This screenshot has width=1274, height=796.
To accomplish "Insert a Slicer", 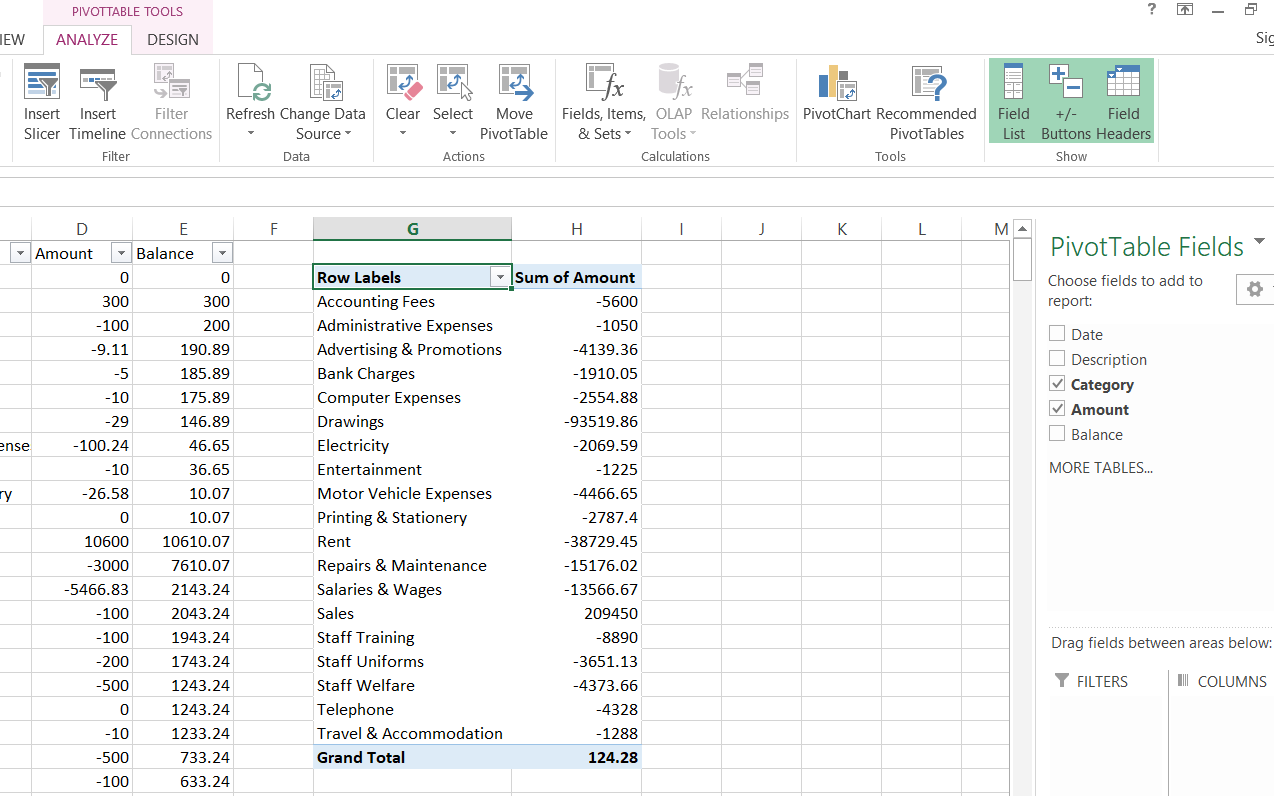I will 41,100.
